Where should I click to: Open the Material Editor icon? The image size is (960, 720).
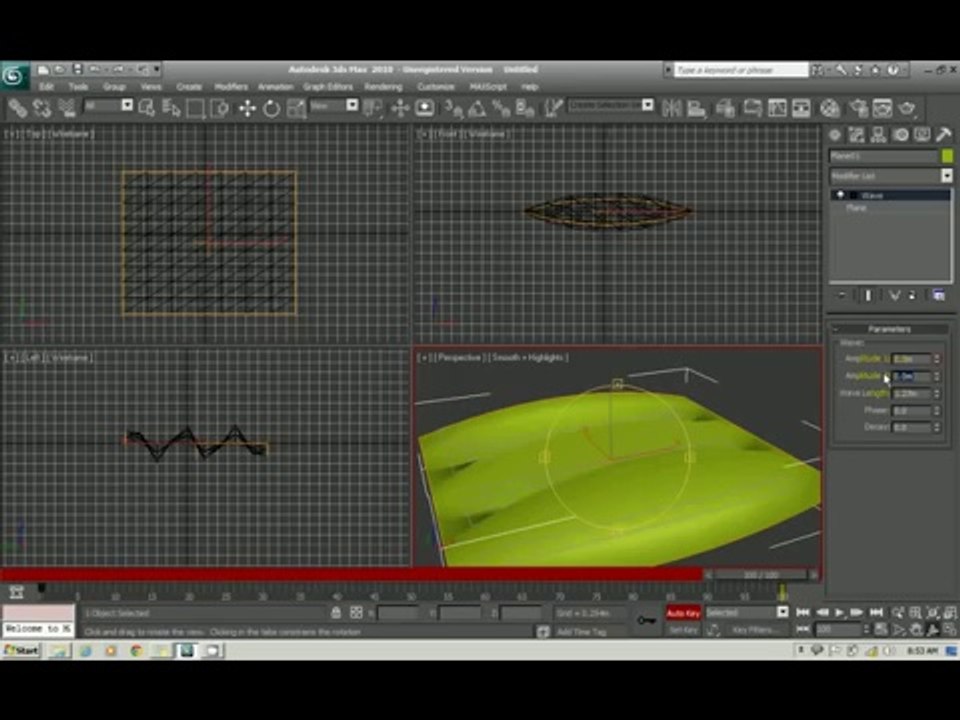tap(830, 109)
